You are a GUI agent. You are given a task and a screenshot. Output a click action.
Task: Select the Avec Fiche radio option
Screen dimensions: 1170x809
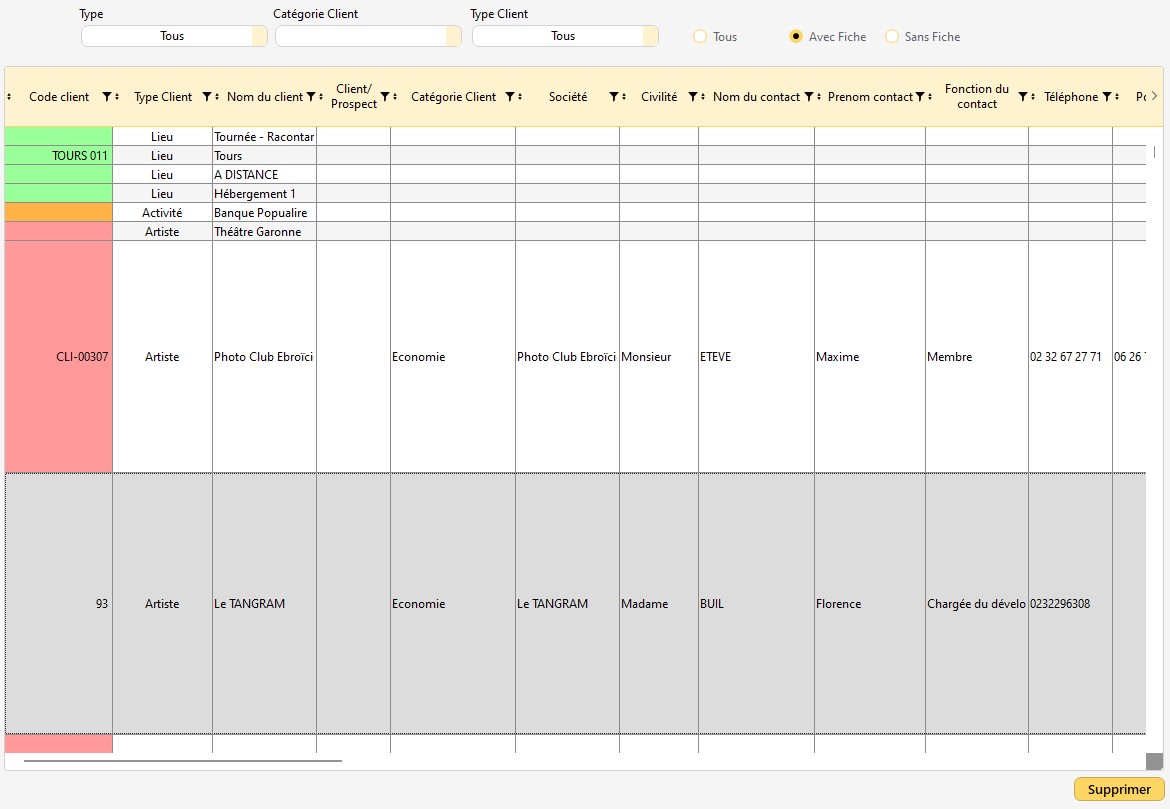[x=796, y=37]
